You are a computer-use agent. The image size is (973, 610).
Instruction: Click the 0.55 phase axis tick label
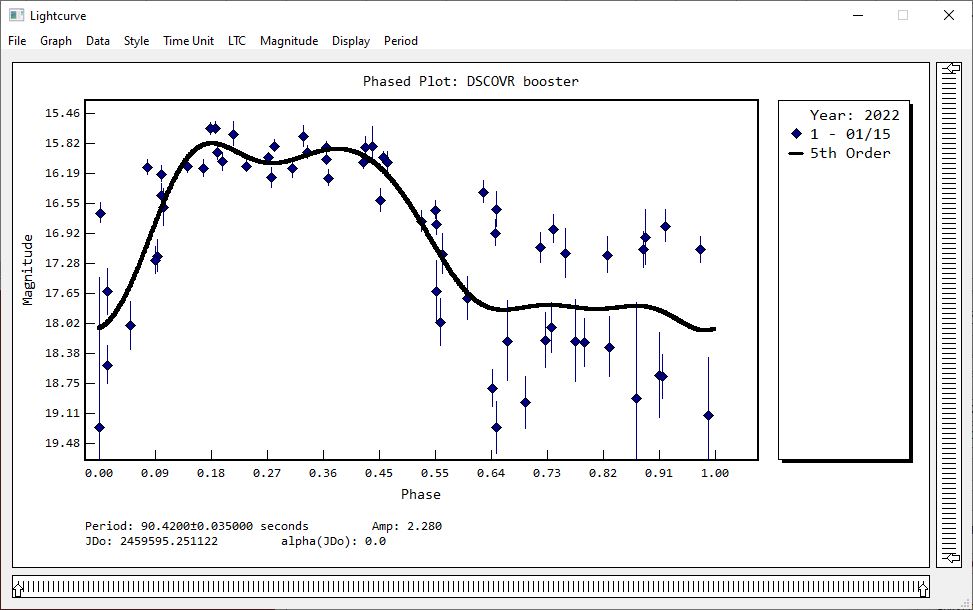pos(434,473)
